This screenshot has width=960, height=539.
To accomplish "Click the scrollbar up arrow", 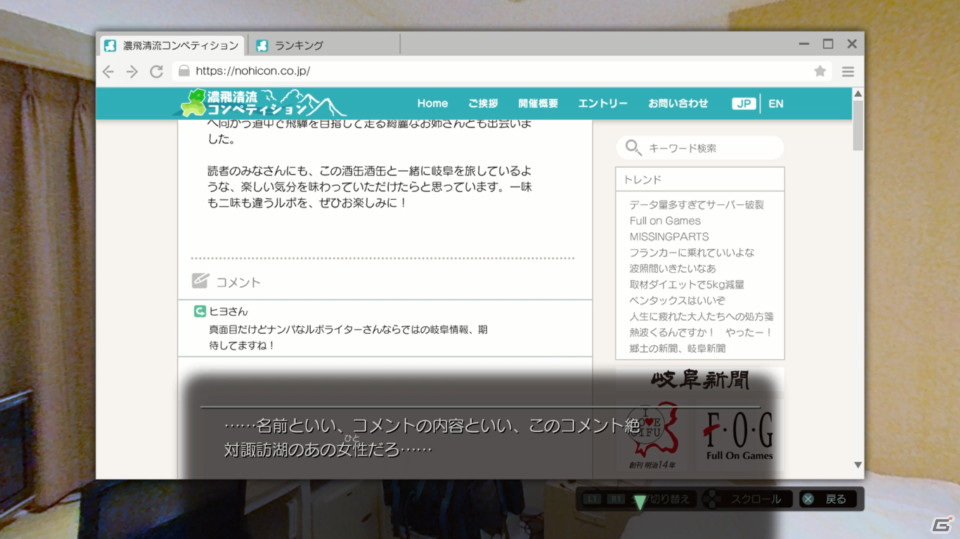I will point(858,94).
